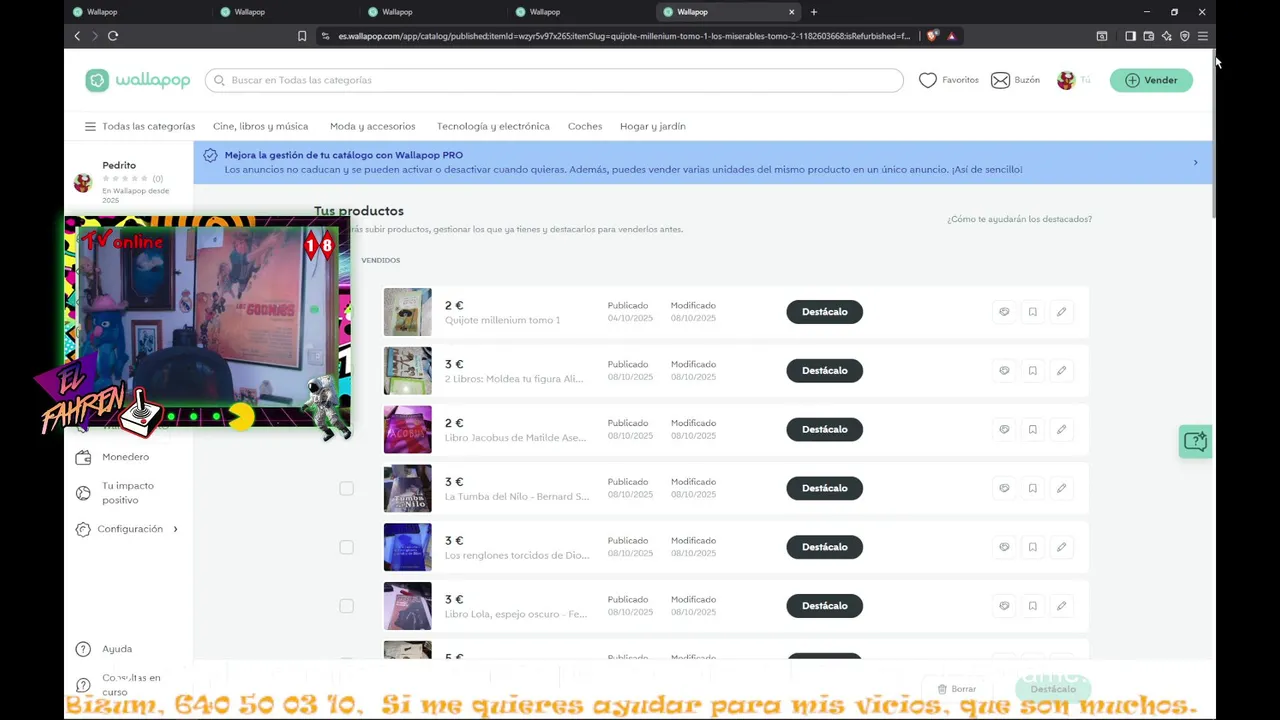
Task: Click bookmark icon on La Tumba del Nilo row
Action: tap(1033, 488)
